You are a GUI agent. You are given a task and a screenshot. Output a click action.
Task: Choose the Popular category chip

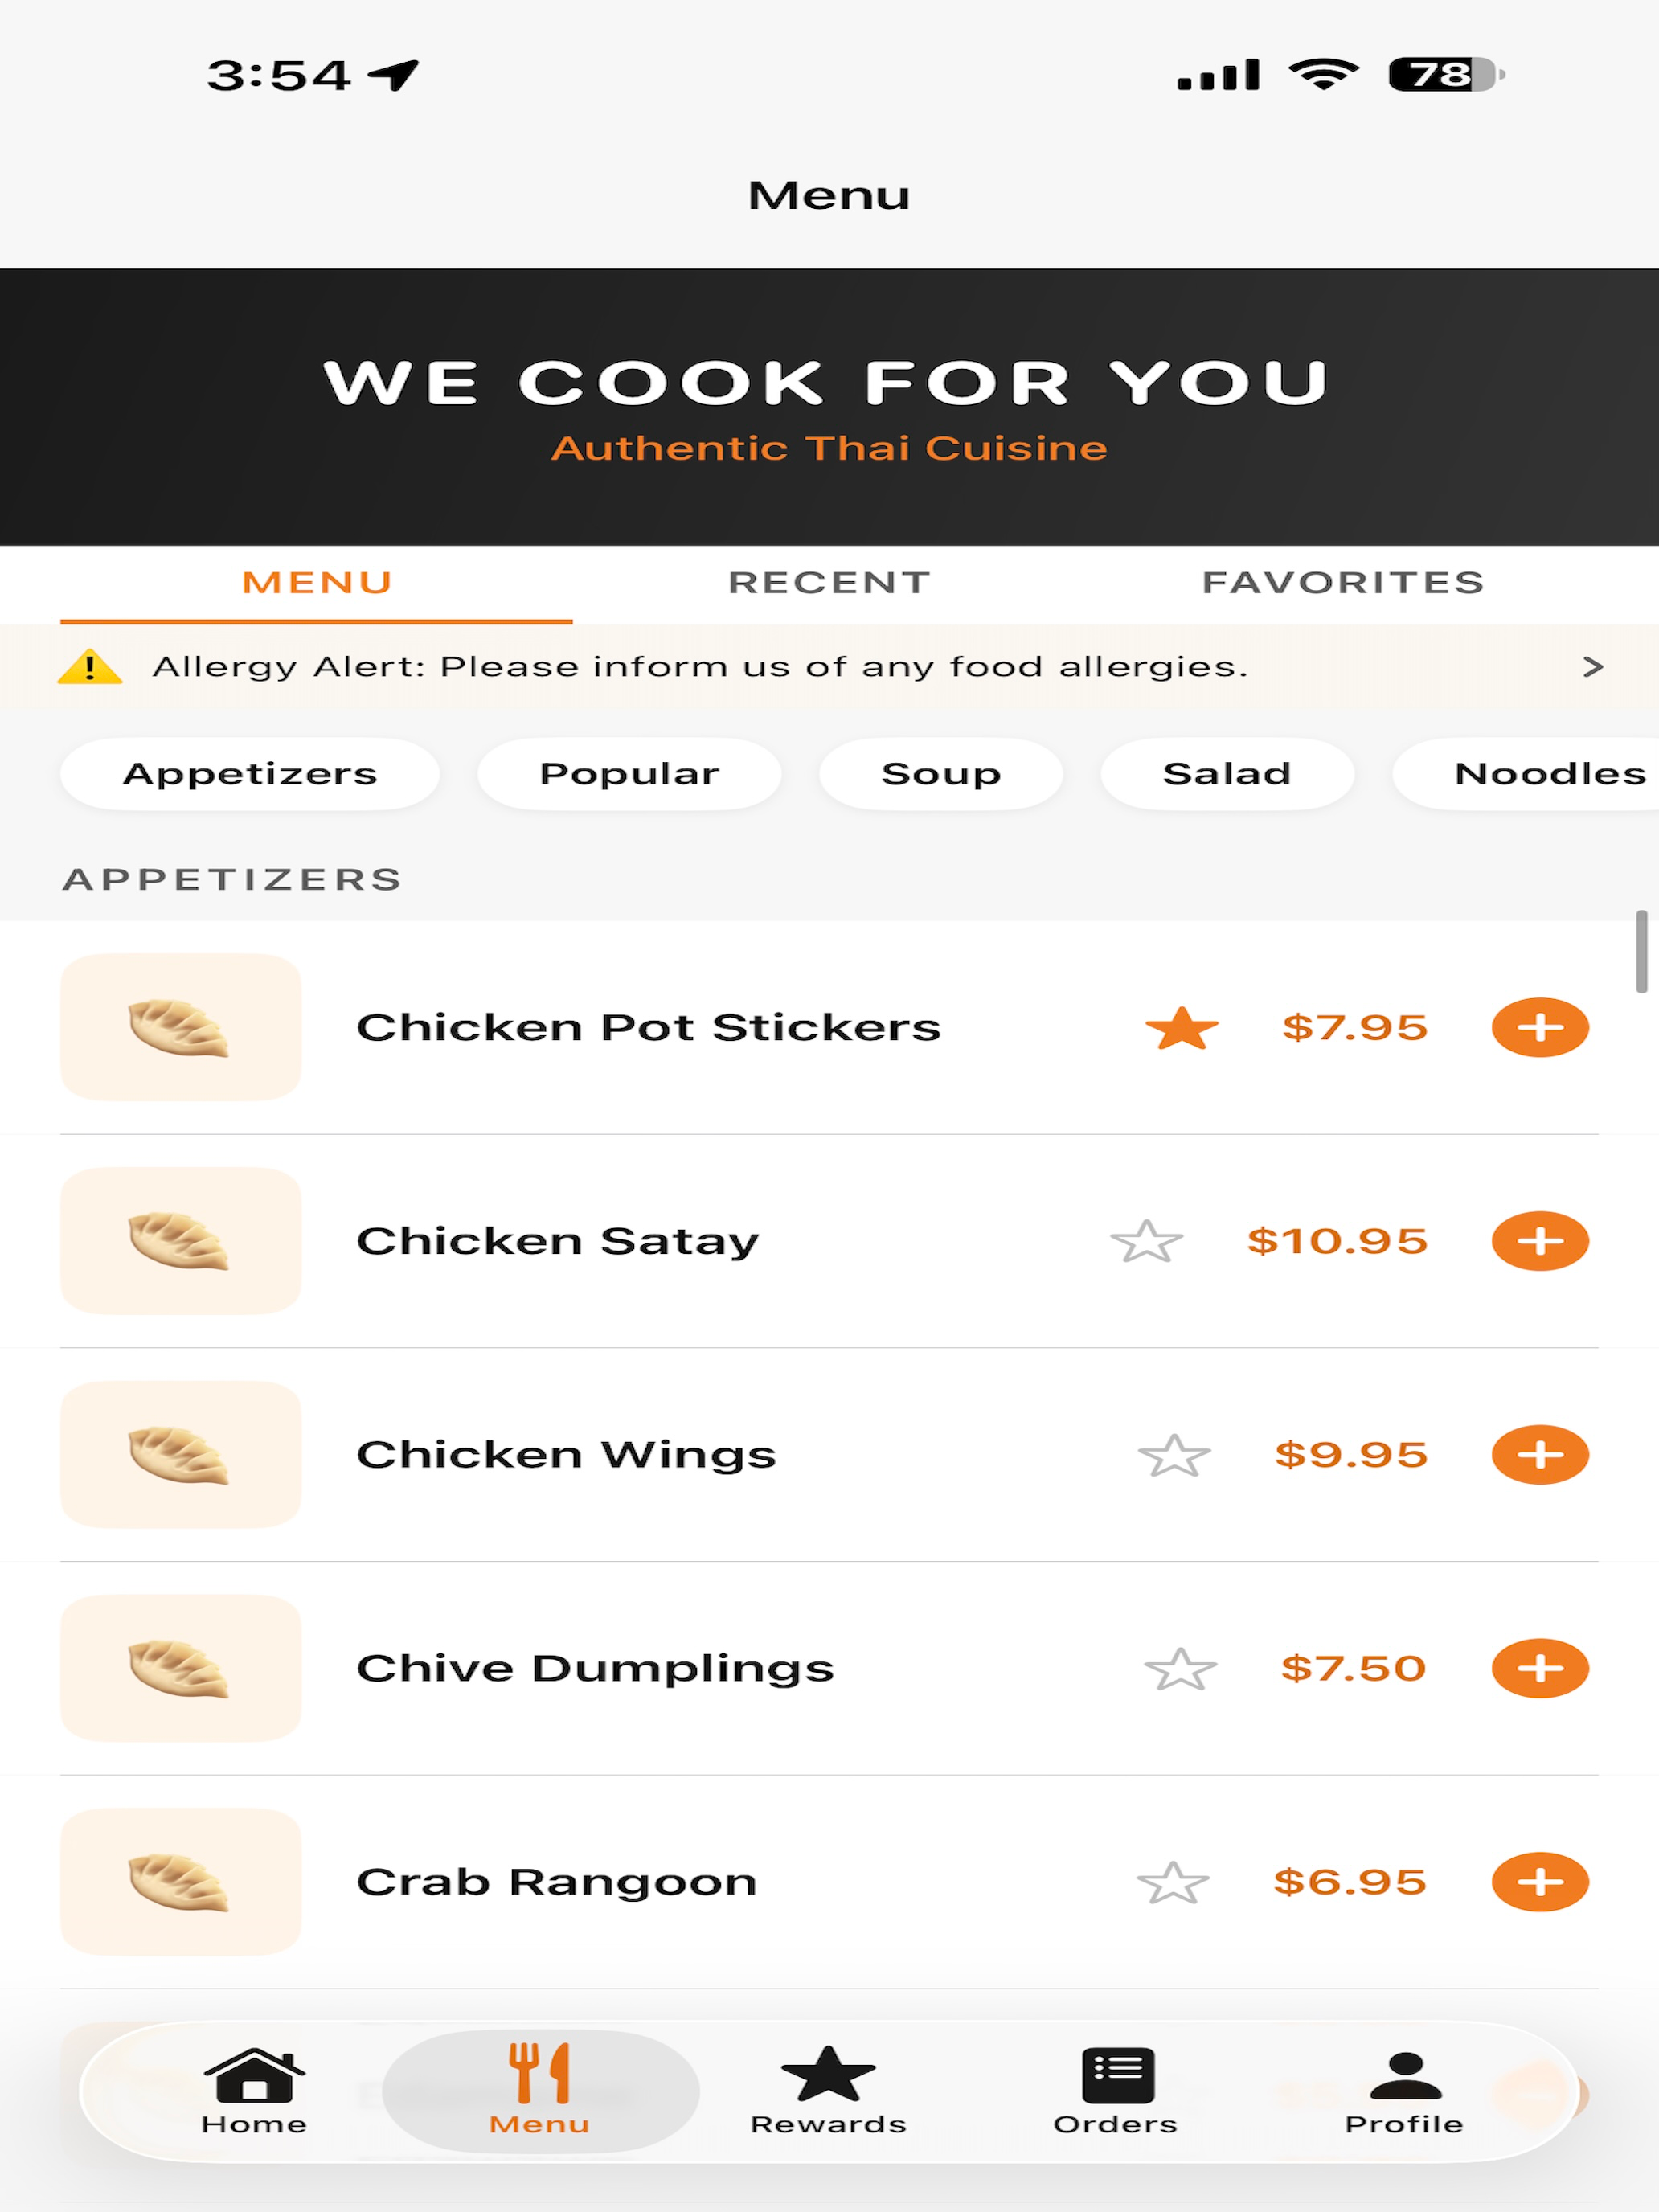pyautogui.click(x=629, y=774)
